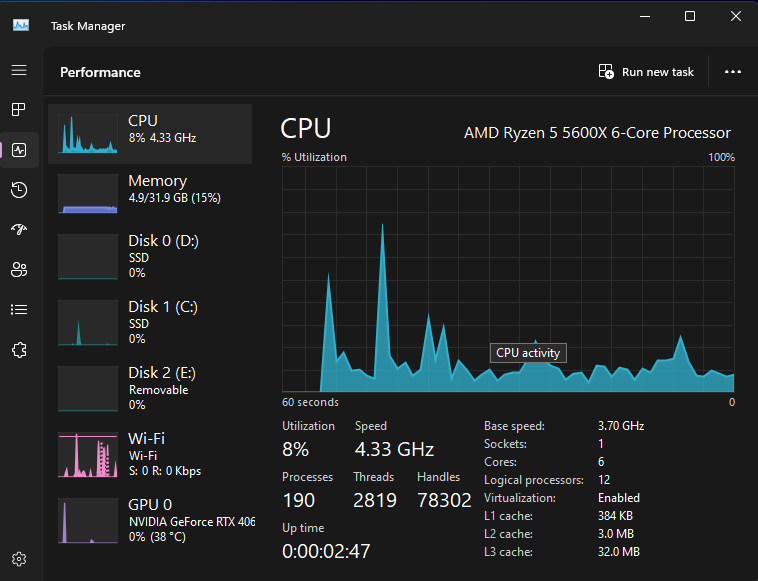758x581 pixels.
Task: Select the GPU 0 NVIDIA GeForce entry
Action: click(150, 520)
